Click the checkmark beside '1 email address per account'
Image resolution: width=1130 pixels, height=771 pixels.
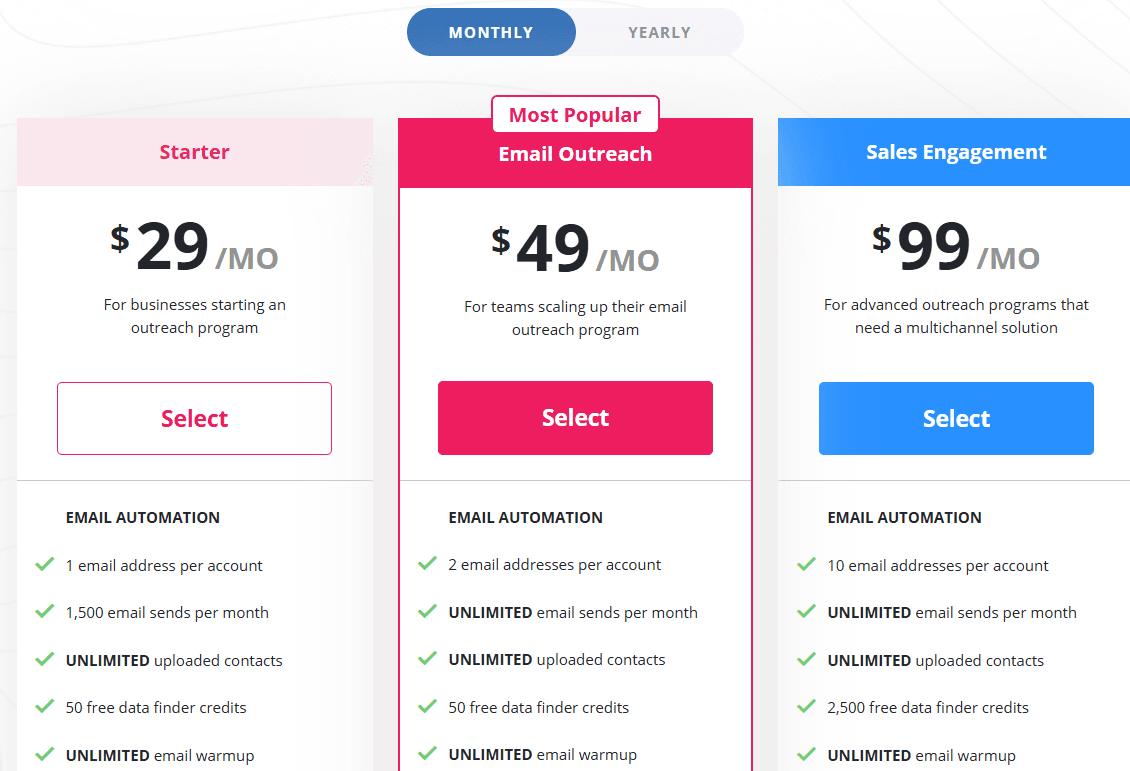click(x=44, y=565)
